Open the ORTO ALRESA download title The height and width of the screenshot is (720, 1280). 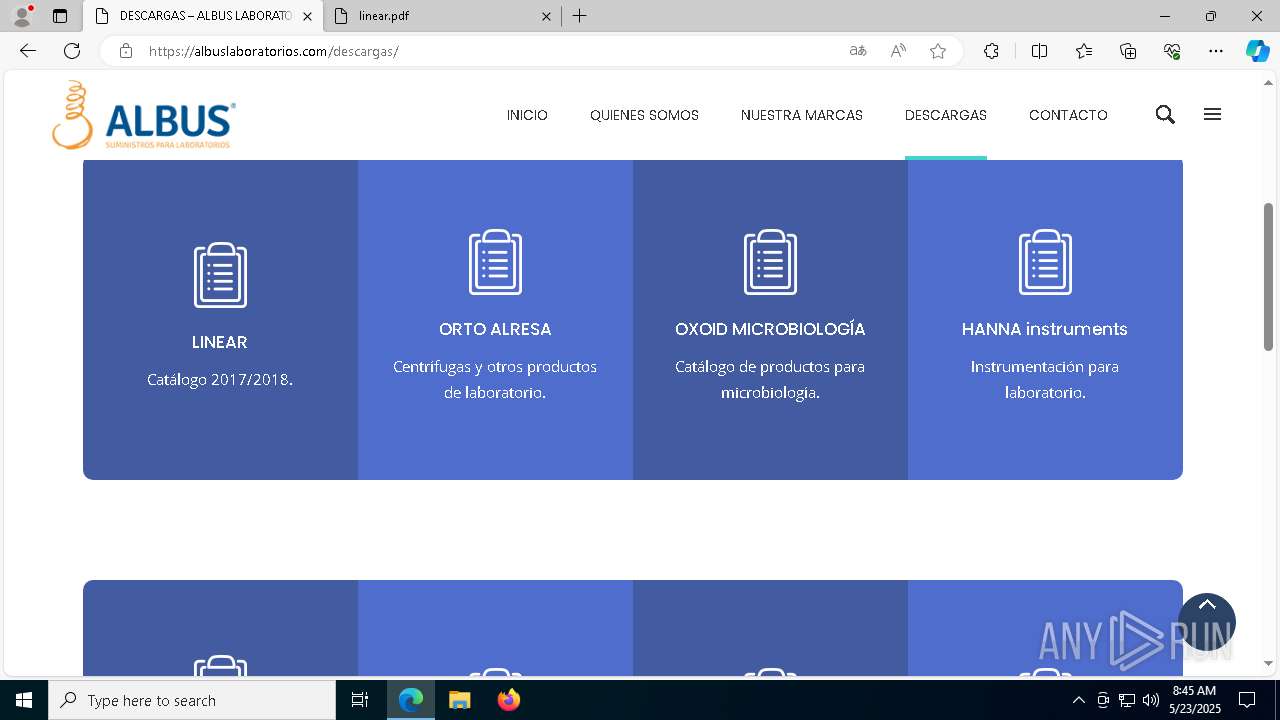pos(495,329)
